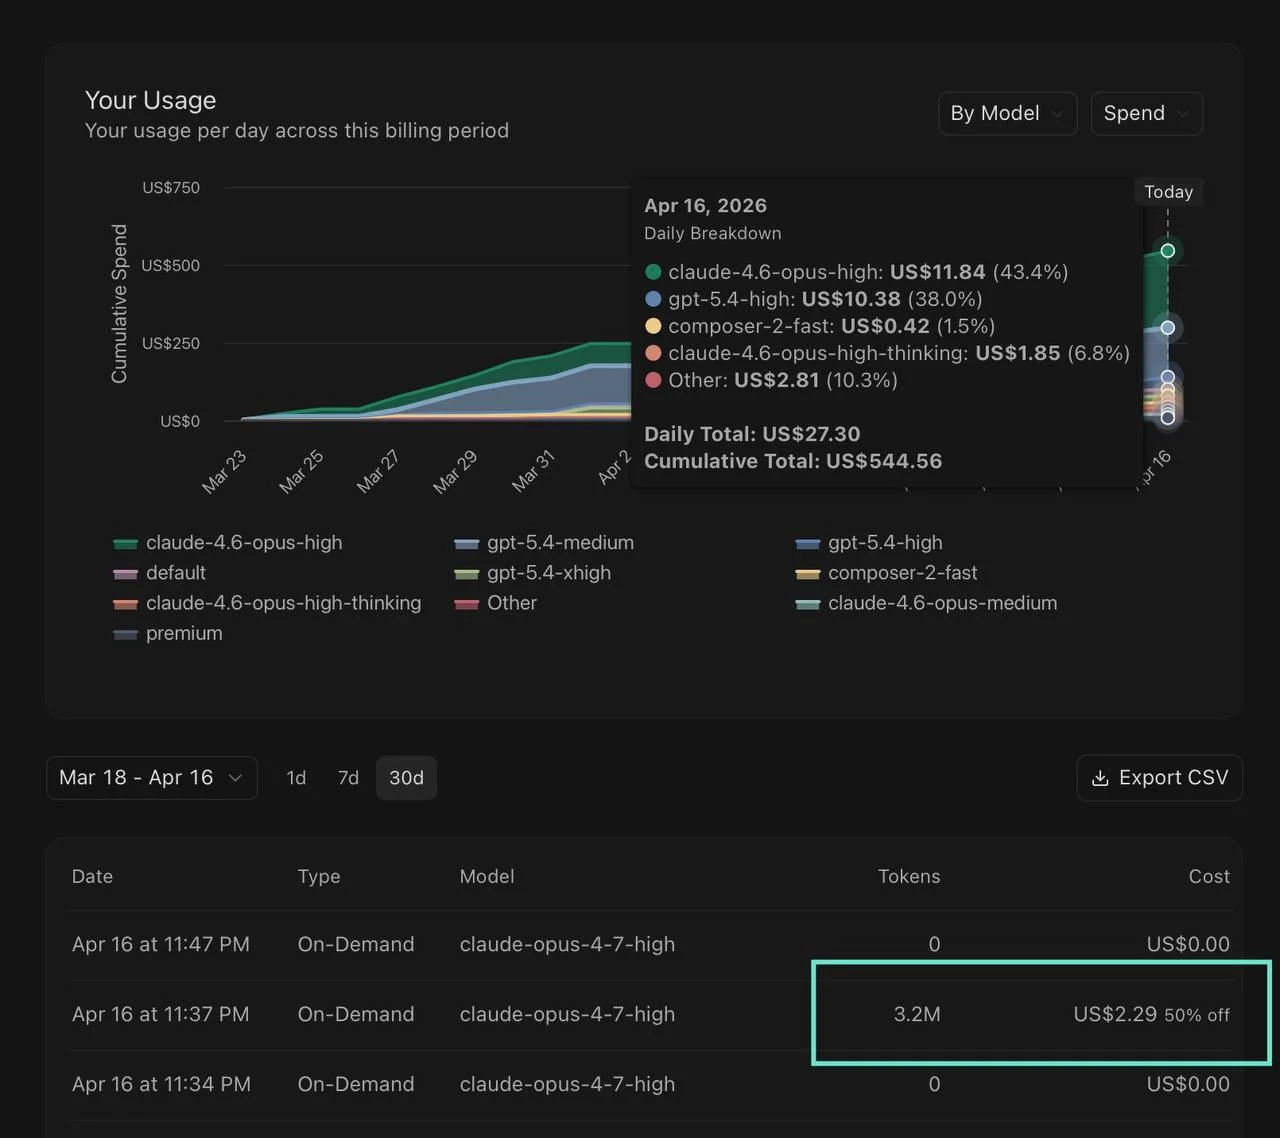
Task: Click the model name in the 11:47 PM row
Action: 567,944
